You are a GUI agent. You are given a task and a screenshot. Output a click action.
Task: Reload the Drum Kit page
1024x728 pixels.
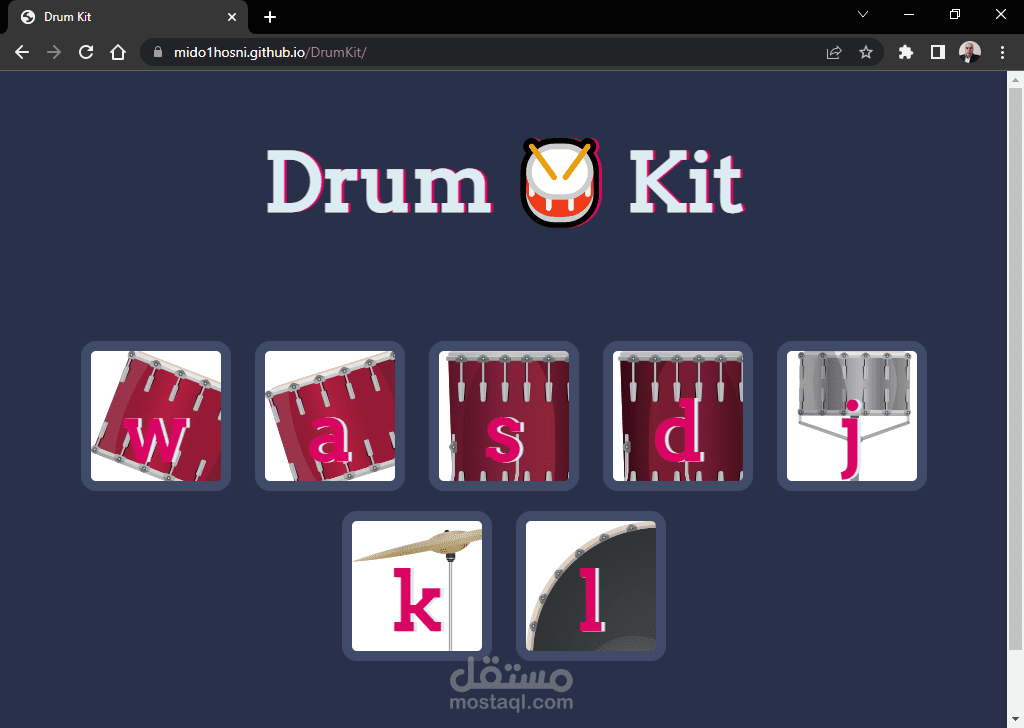(x=86, y=52)
